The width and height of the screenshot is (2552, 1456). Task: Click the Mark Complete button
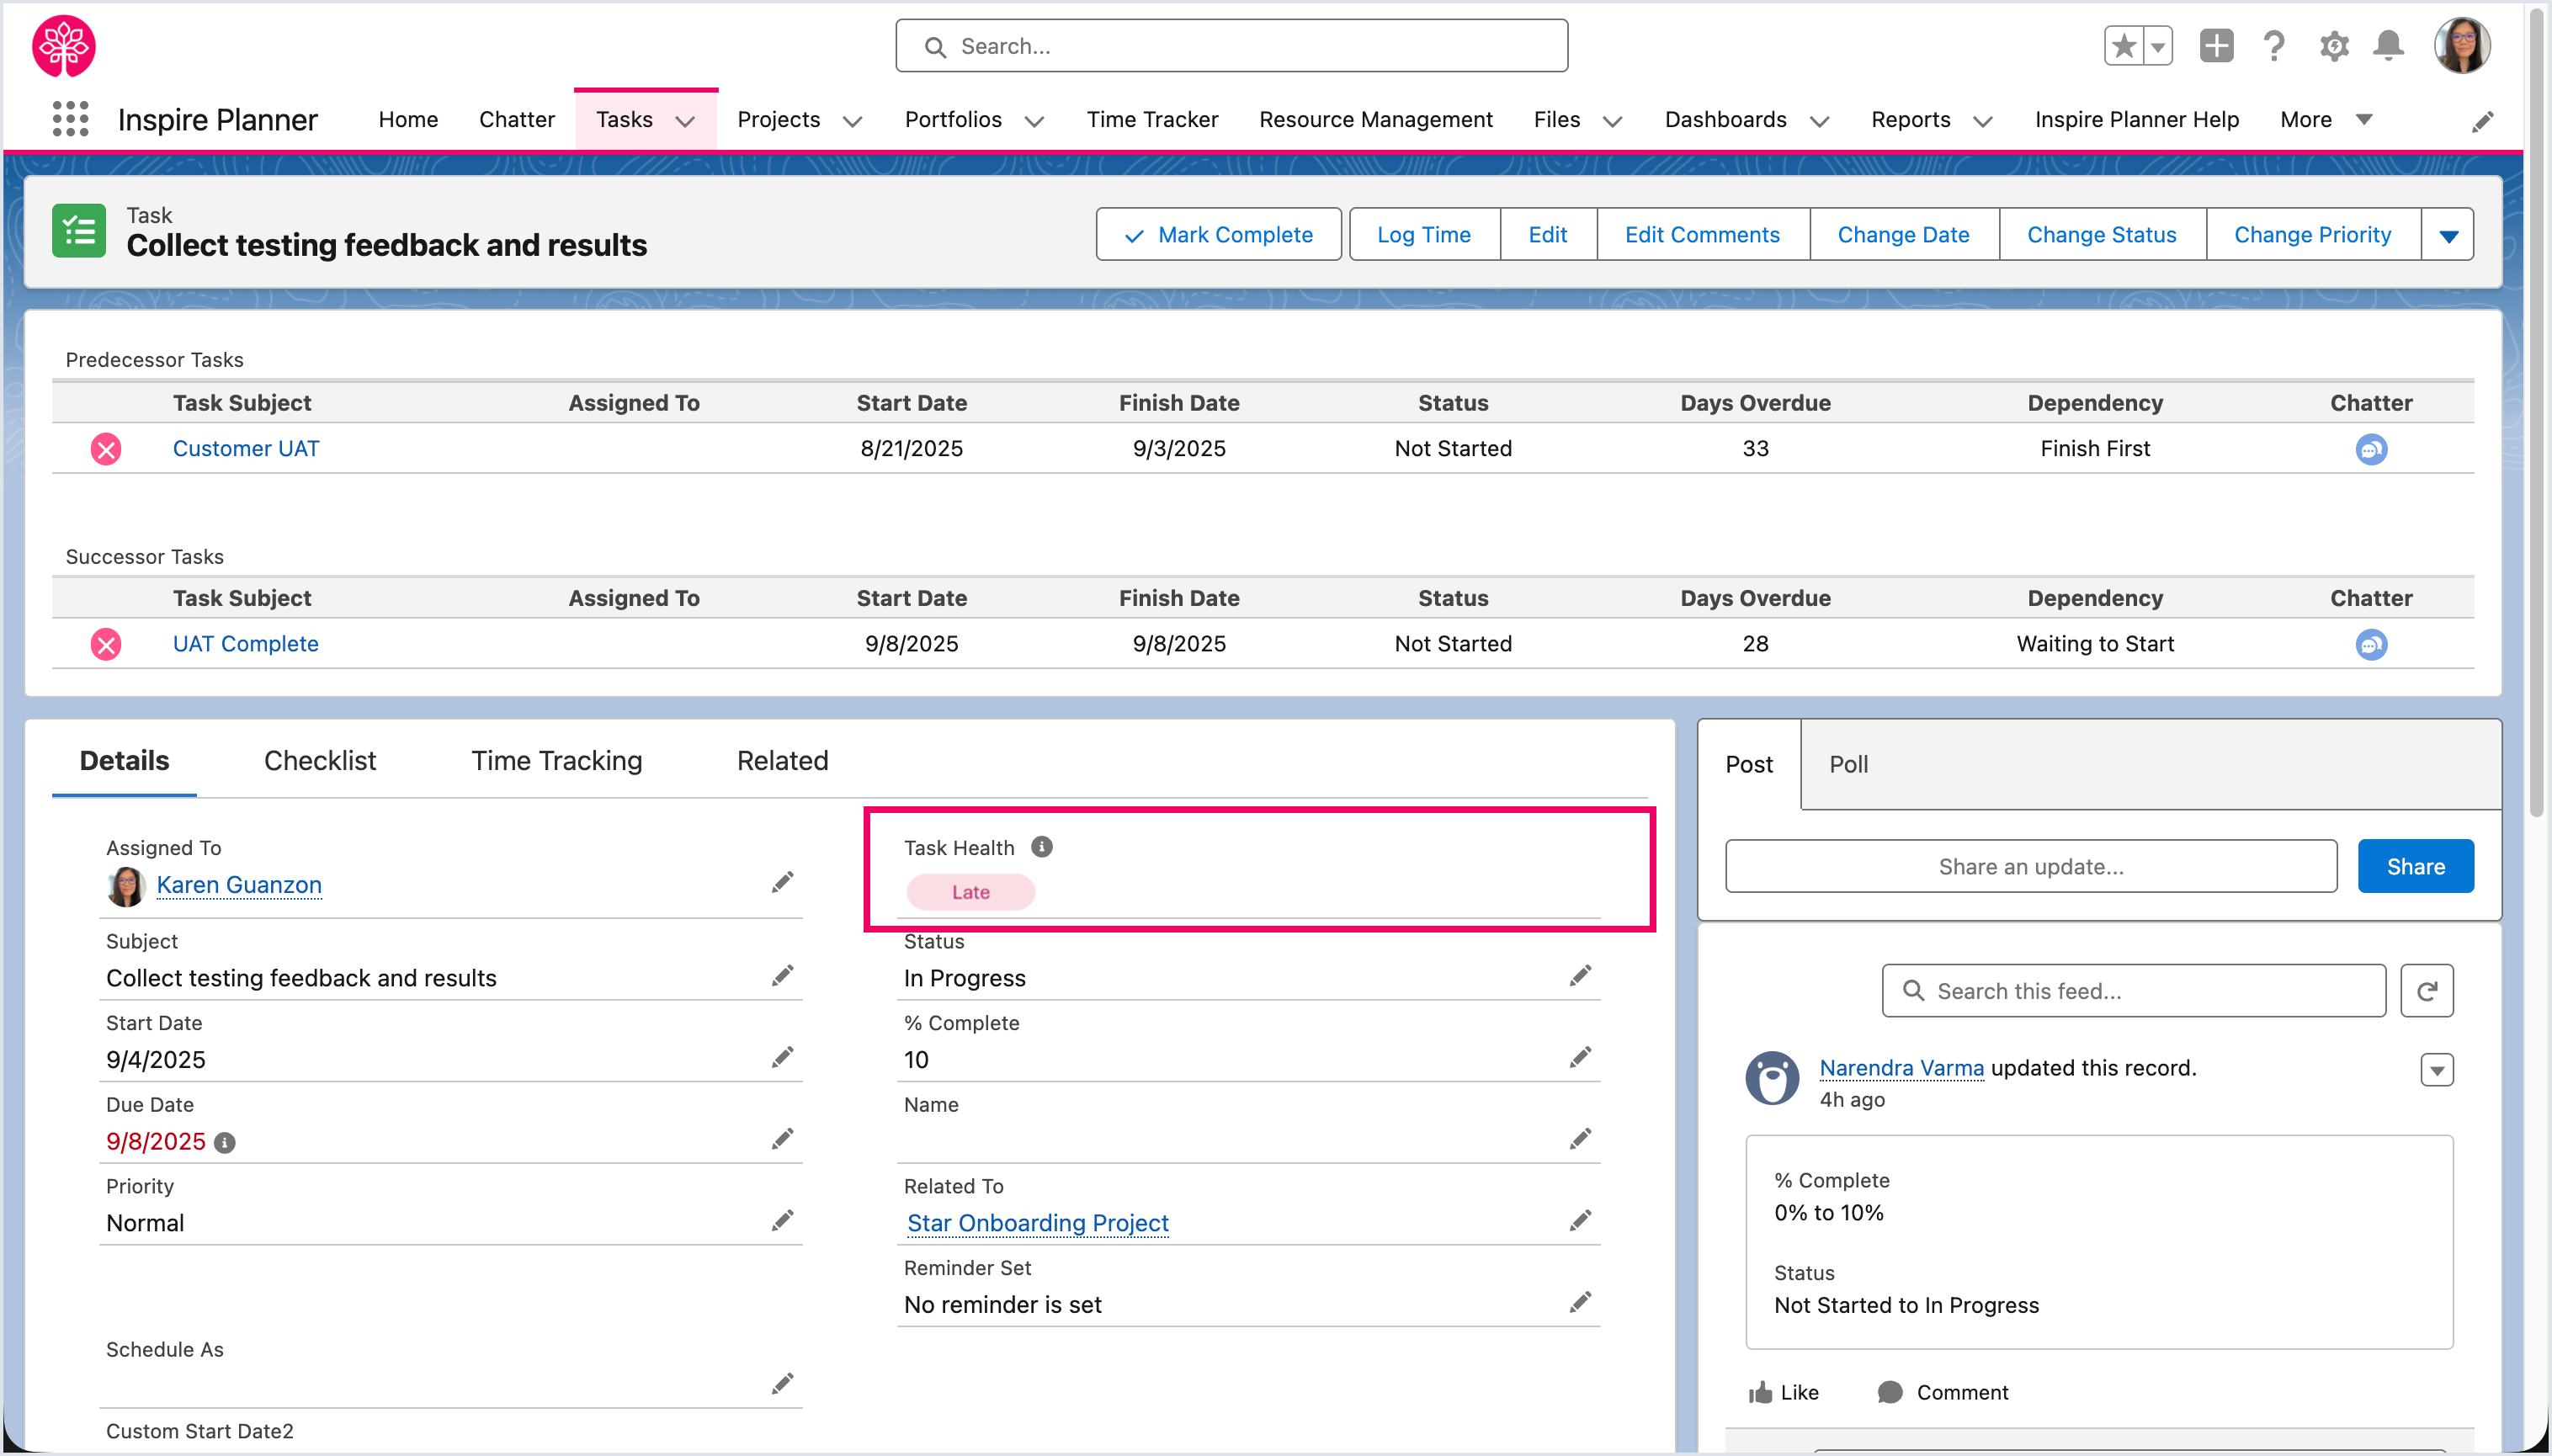[x=1217, y=235]
